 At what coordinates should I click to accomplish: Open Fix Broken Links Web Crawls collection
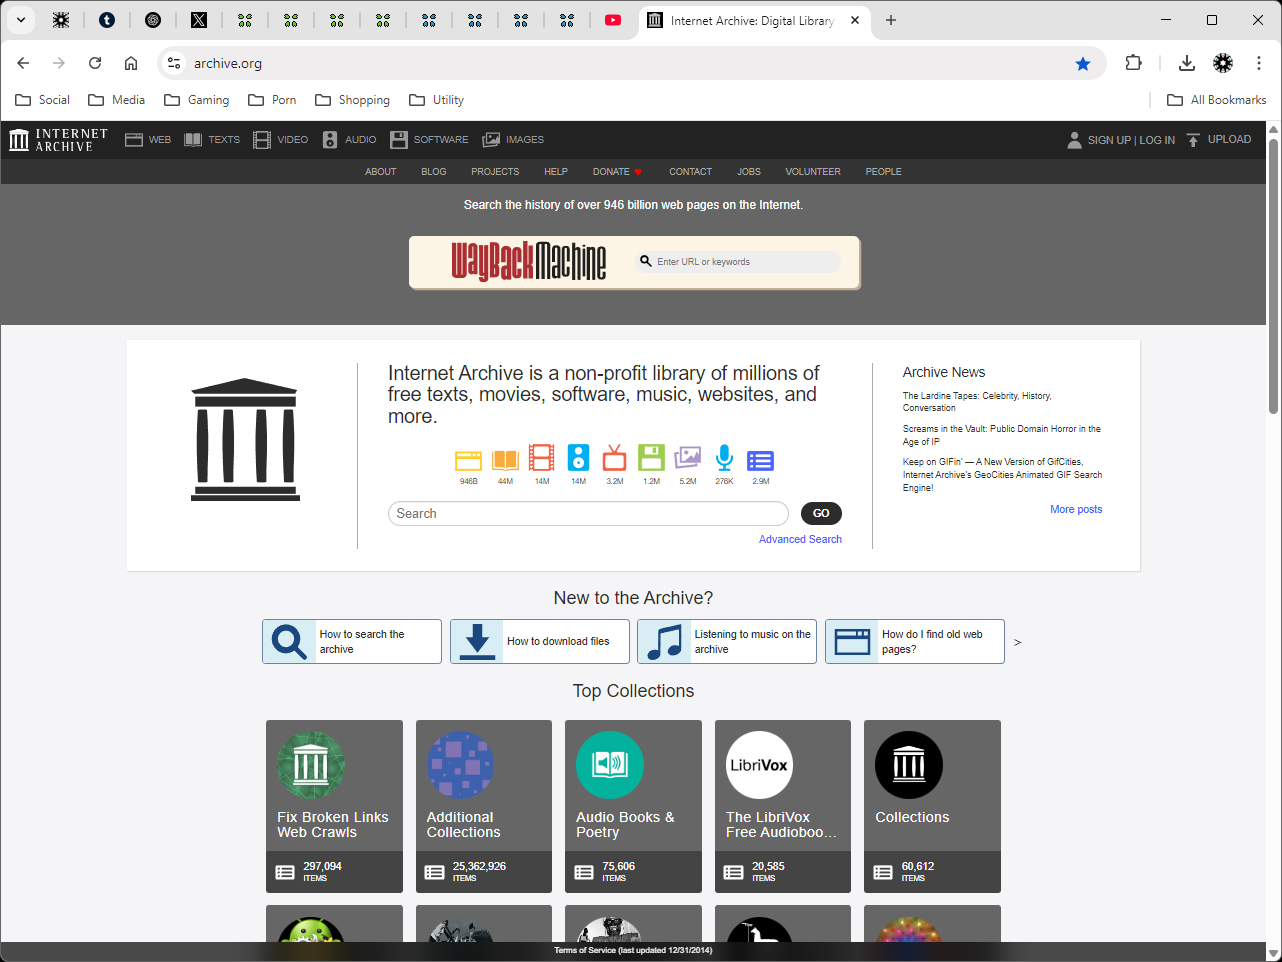tap(334, 806)
